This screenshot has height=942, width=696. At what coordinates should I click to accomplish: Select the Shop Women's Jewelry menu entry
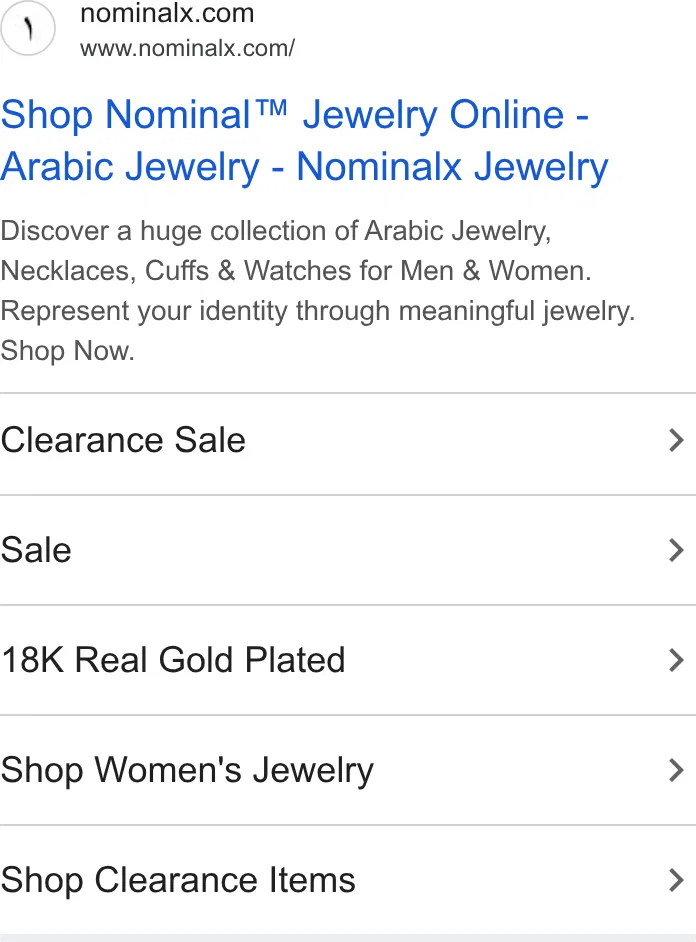(x=348, y=770)
